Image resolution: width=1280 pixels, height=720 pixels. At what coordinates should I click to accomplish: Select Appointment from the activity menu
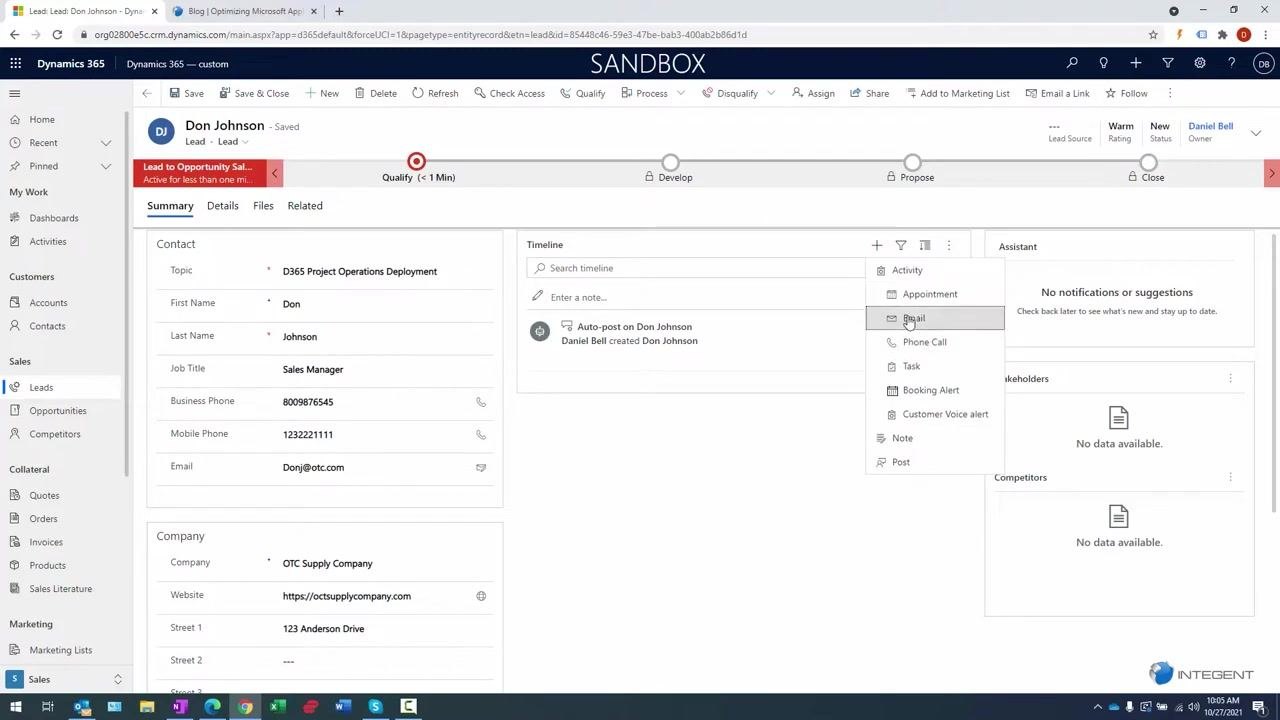point(935,294)
